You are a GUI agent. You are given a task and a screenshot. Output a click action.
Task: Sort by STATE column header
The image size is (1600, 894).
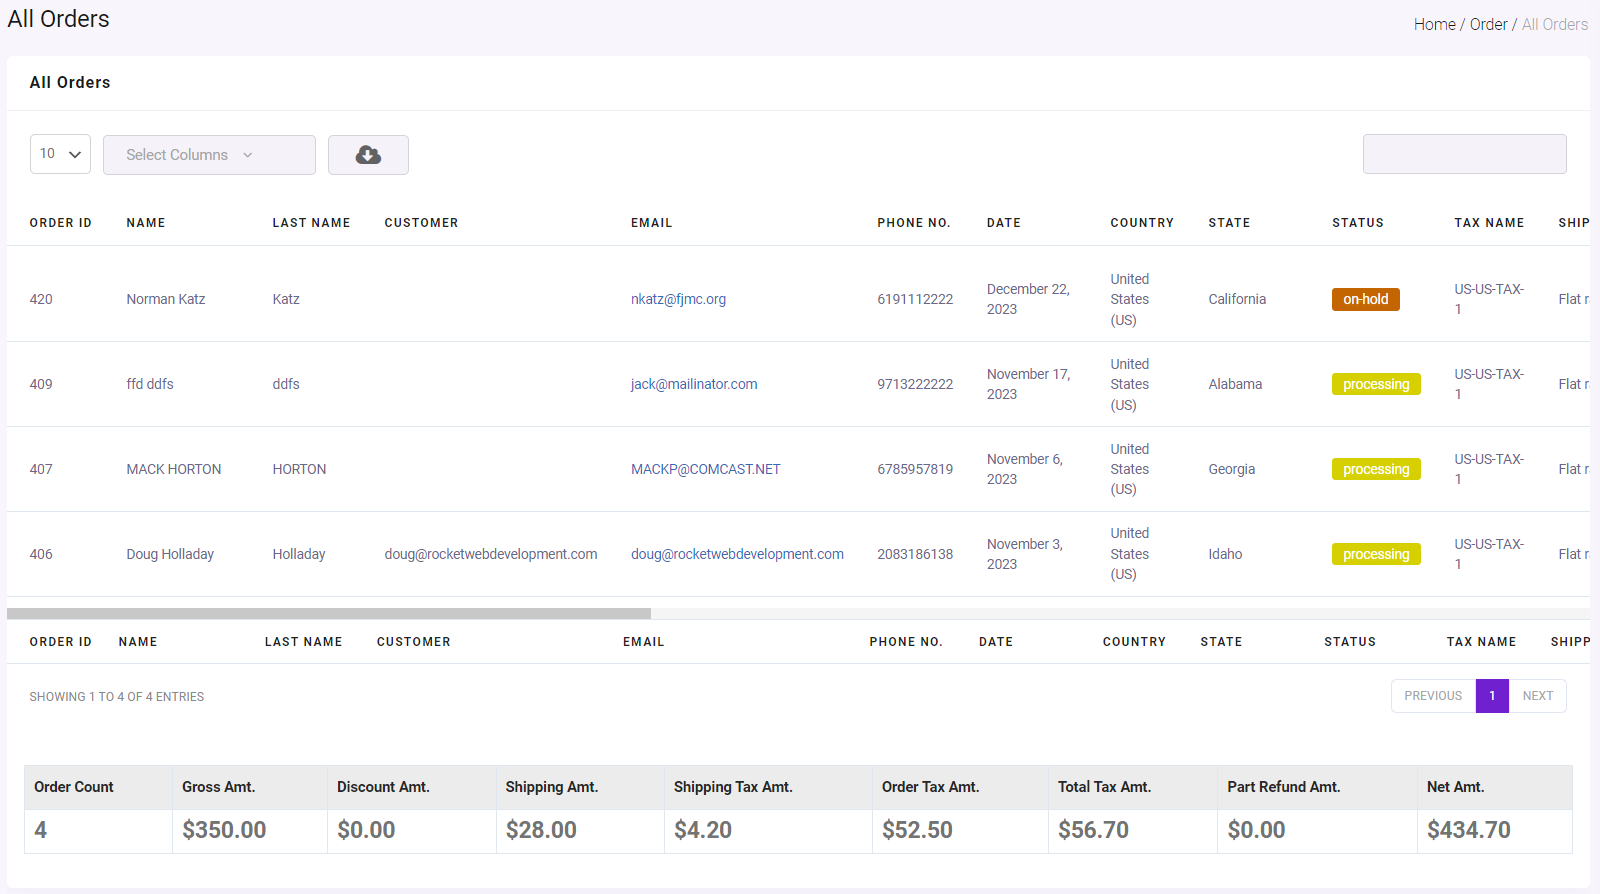click(1229, 223)
